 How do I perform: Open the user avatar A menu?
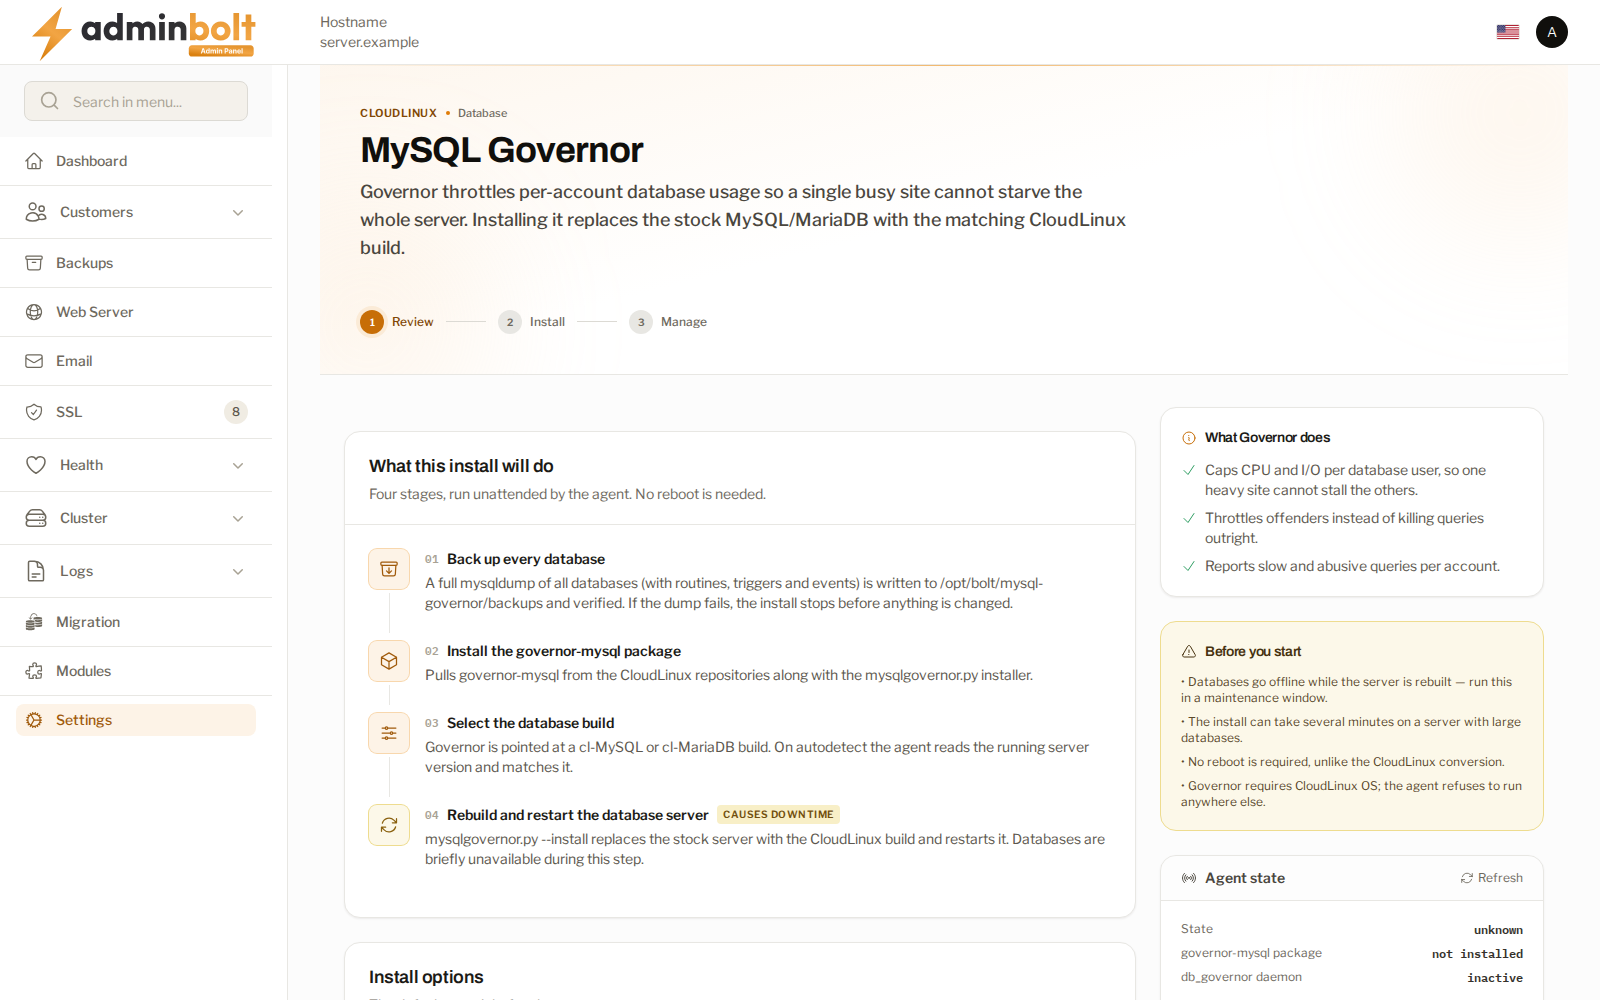(1552, 32)
